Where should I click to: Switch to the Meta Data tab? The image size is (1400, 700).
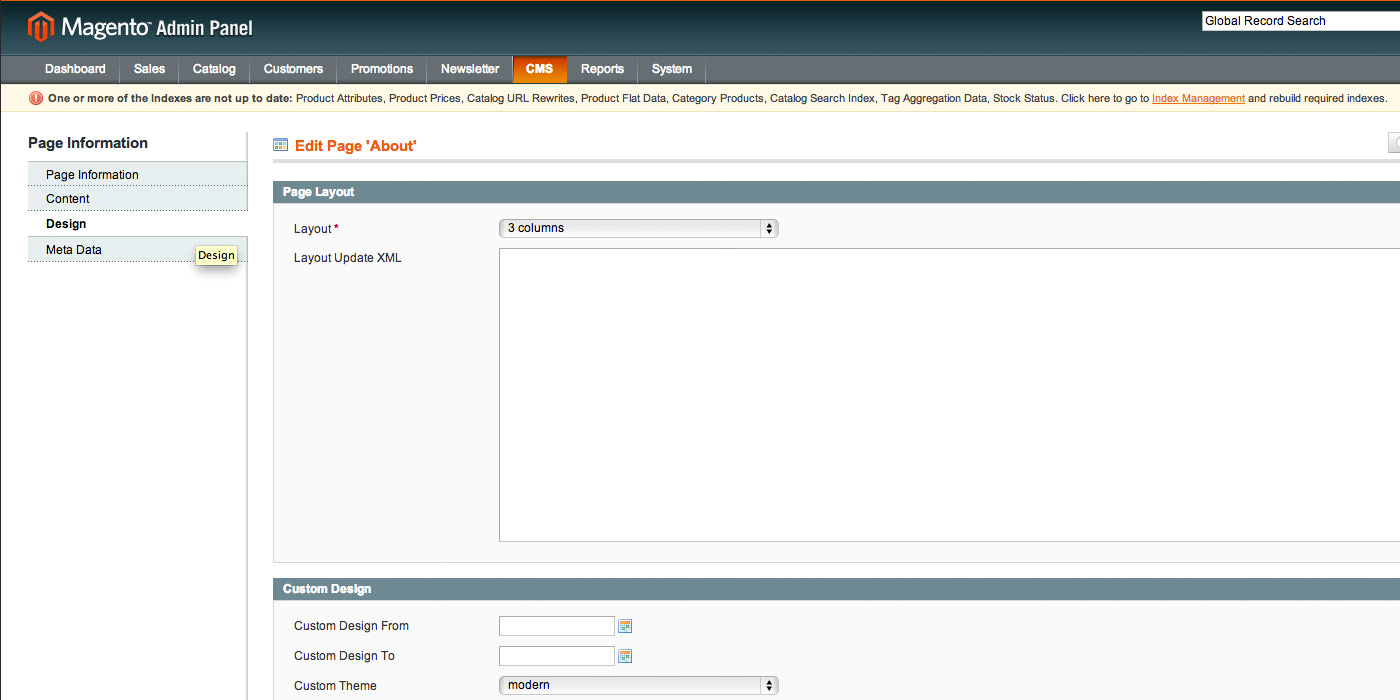tap(137, 249)
